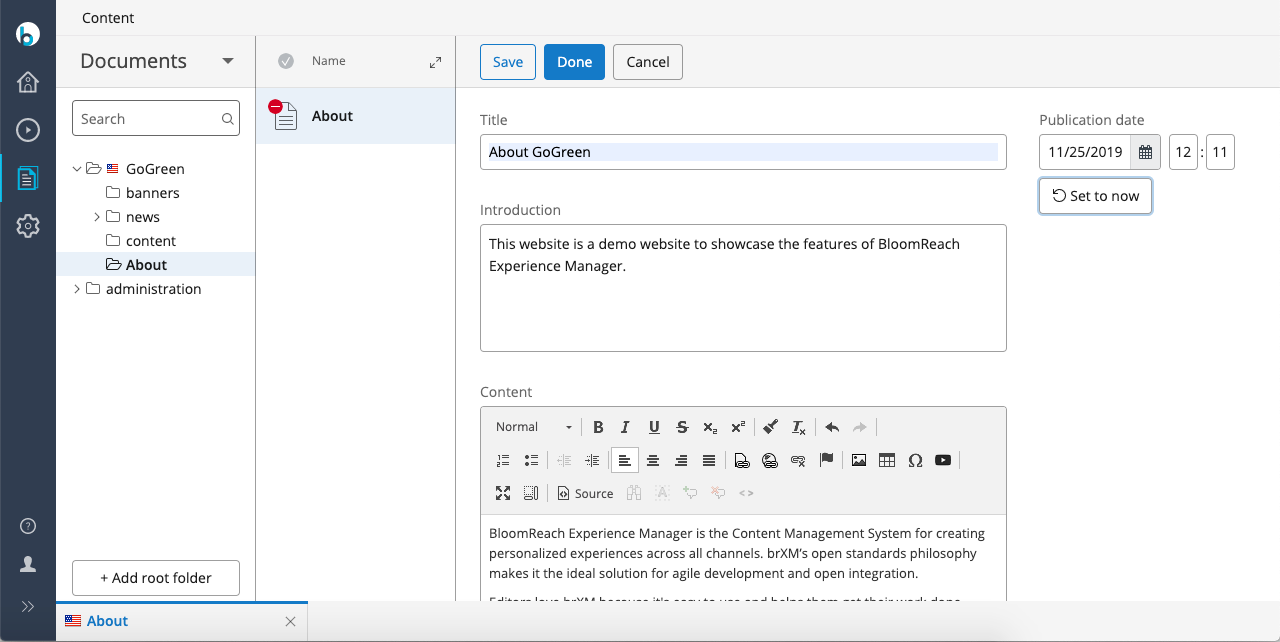Add root folder

pos(156,578)
